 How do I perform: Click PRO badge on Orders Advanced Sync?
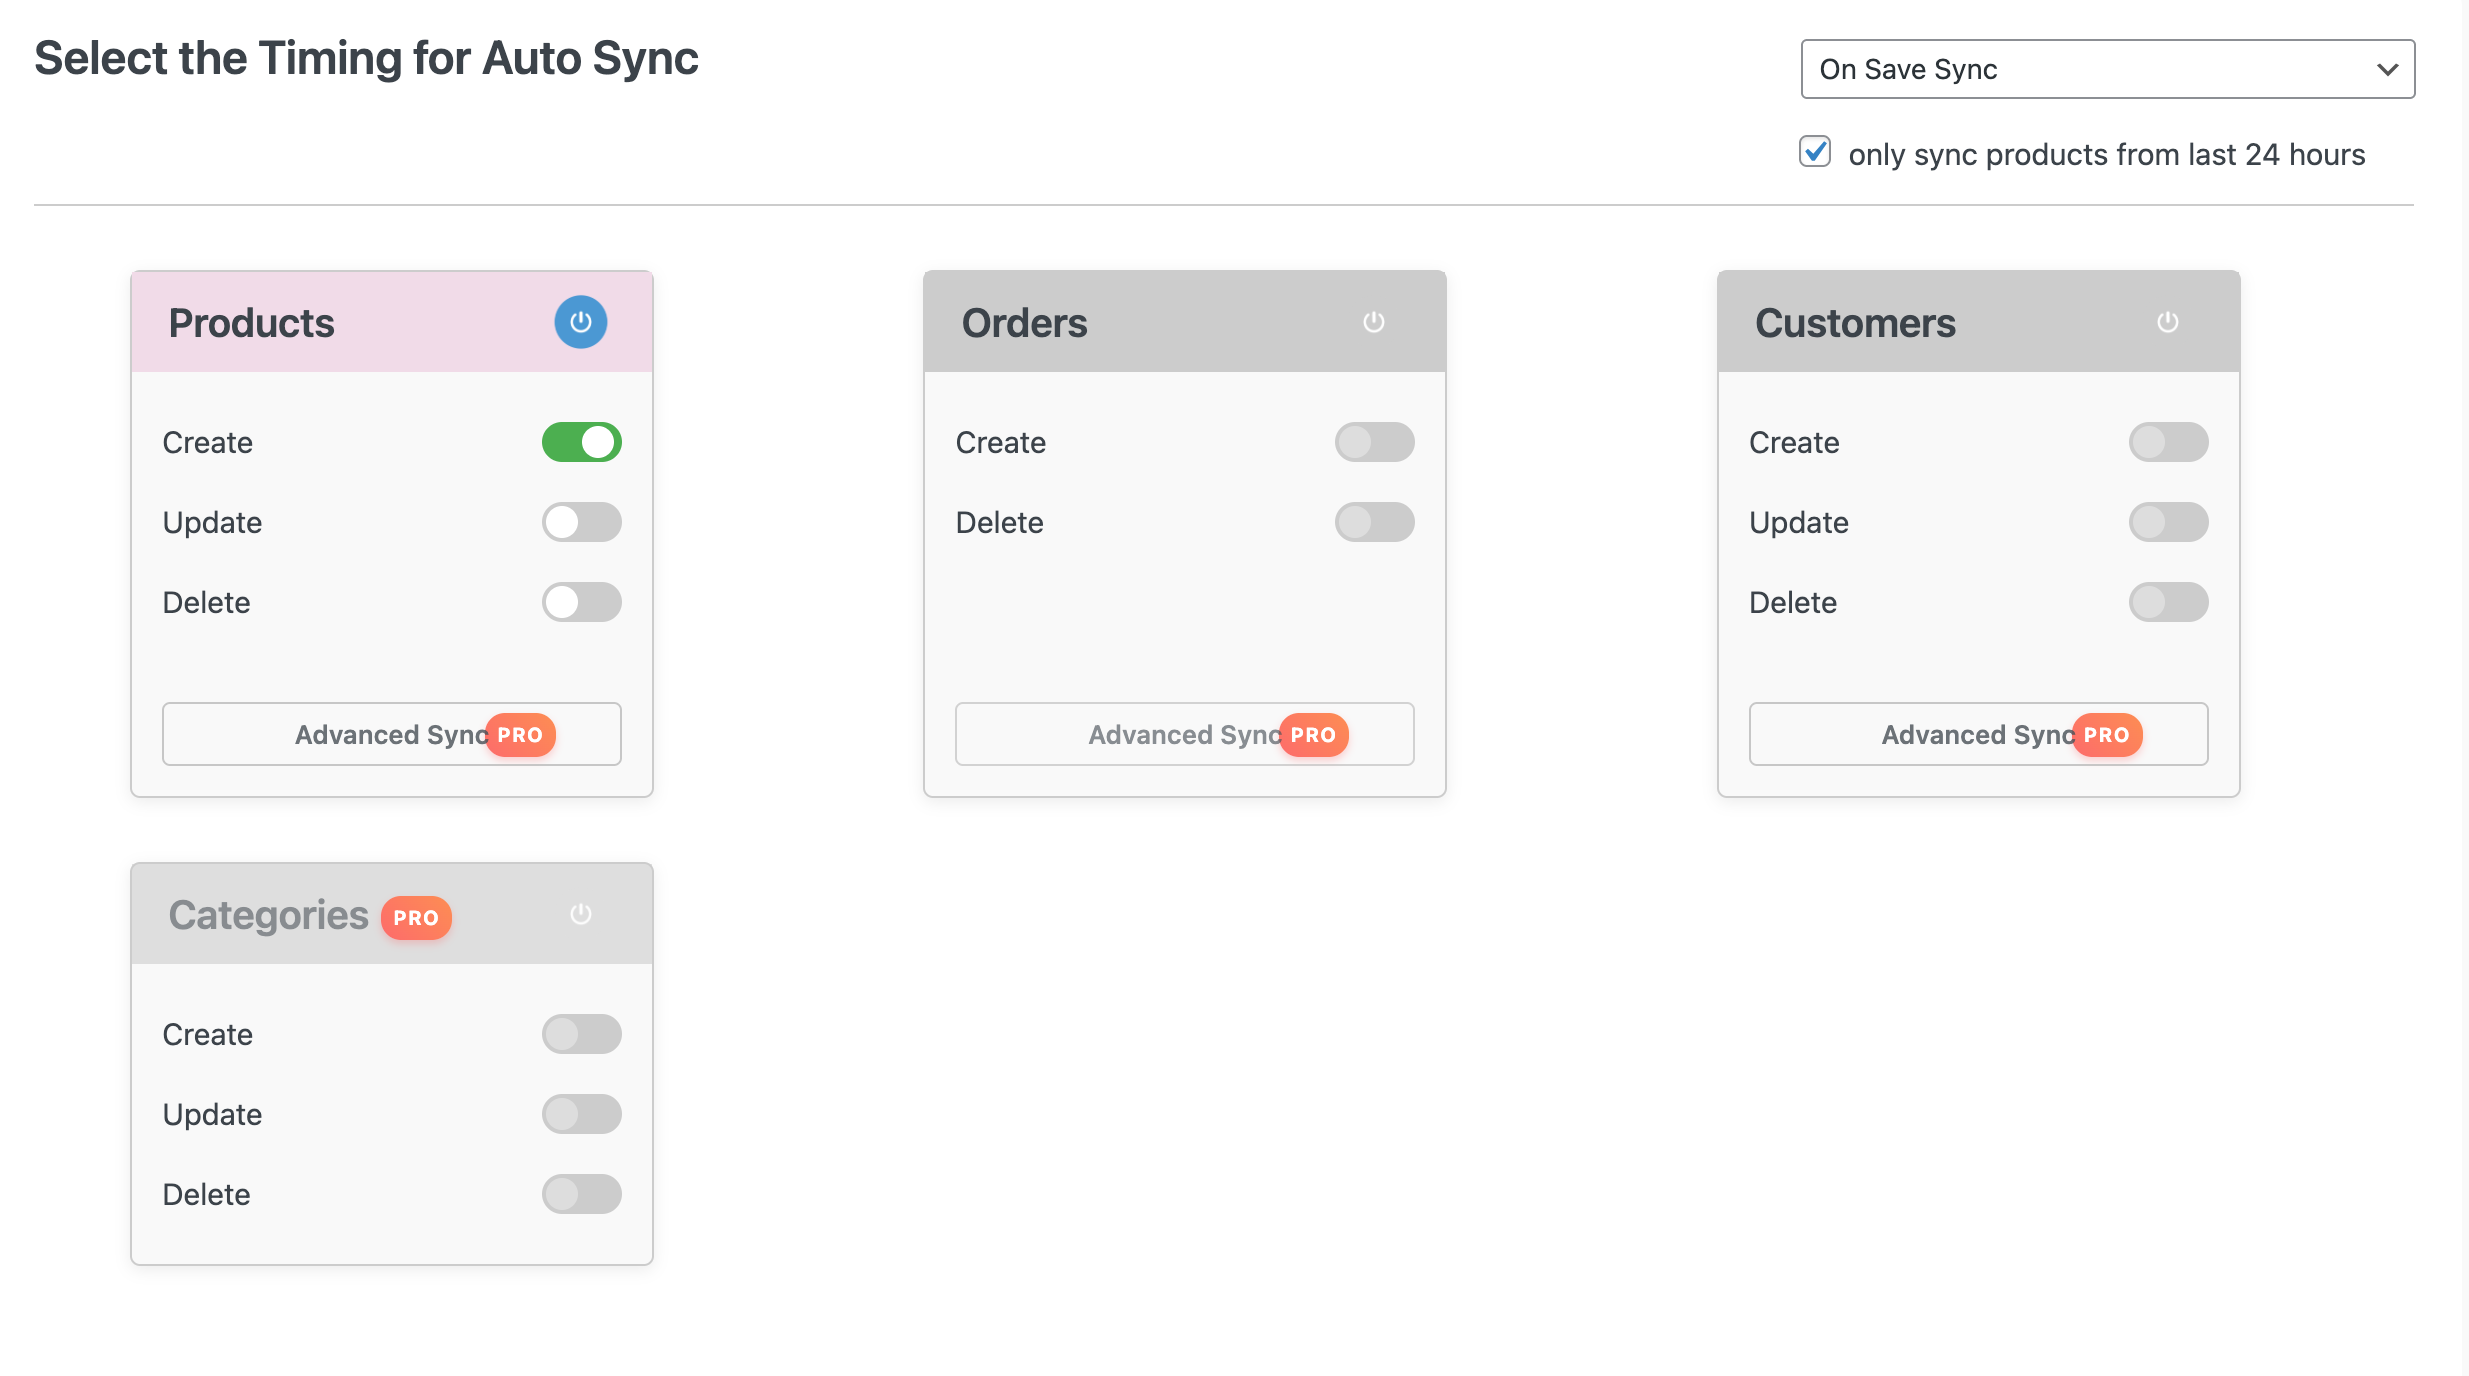click(x=1313, y=735)
